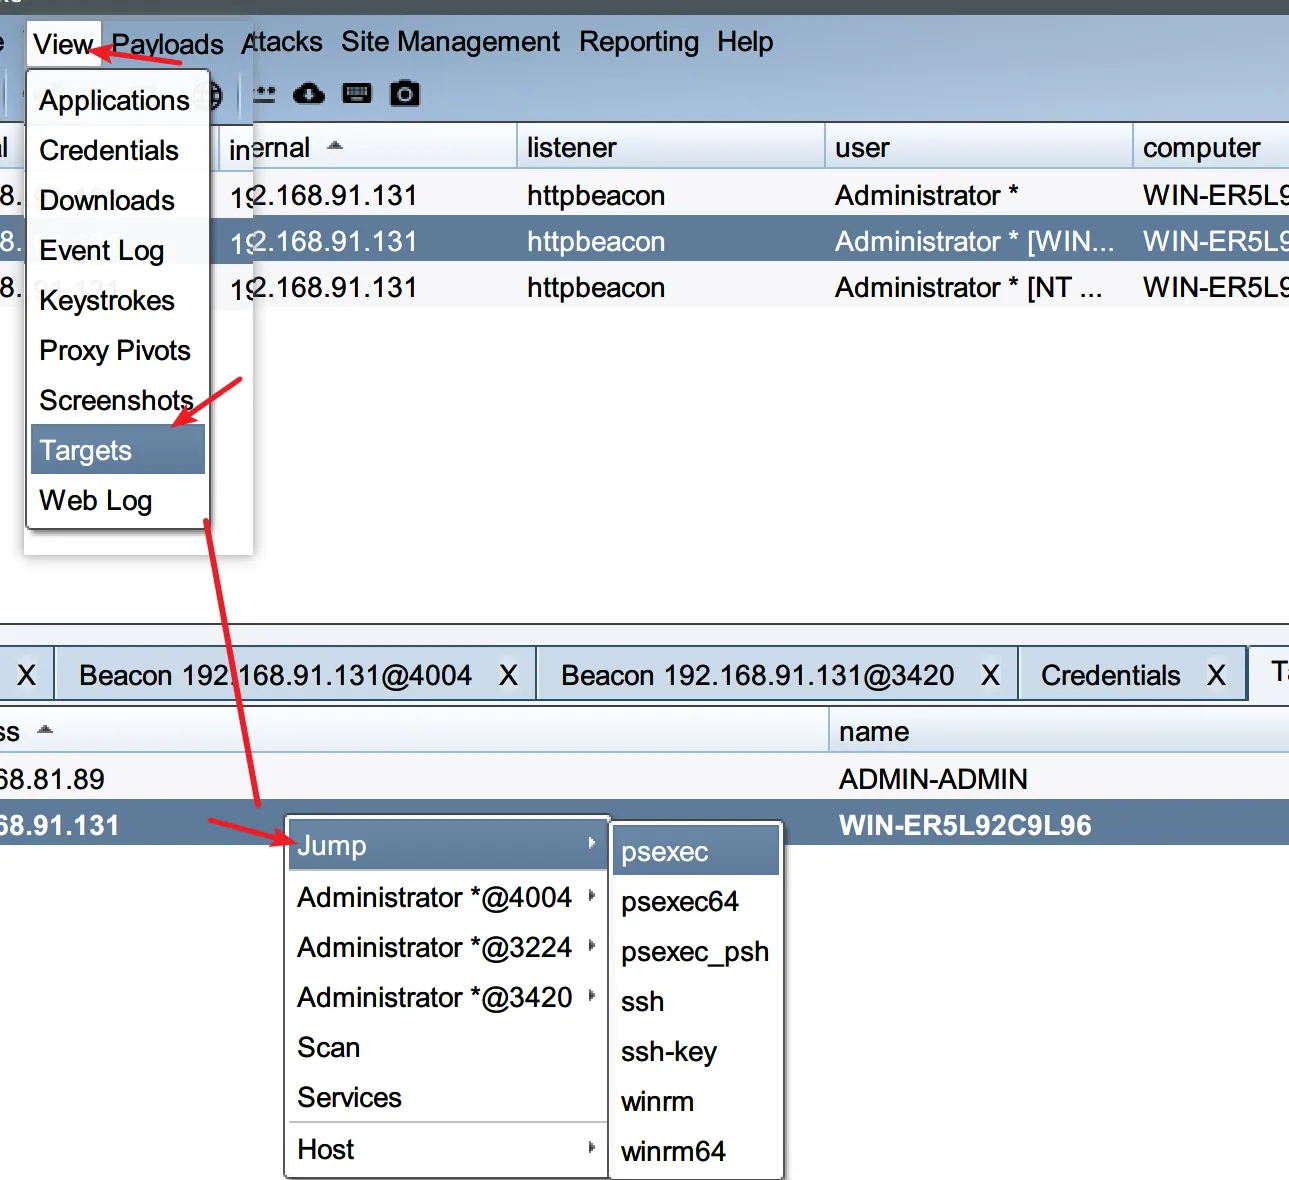The height and width of the screenshot is (1180, 1289).
Task: Expand the Host submenu
Action: pos(448,1149)
